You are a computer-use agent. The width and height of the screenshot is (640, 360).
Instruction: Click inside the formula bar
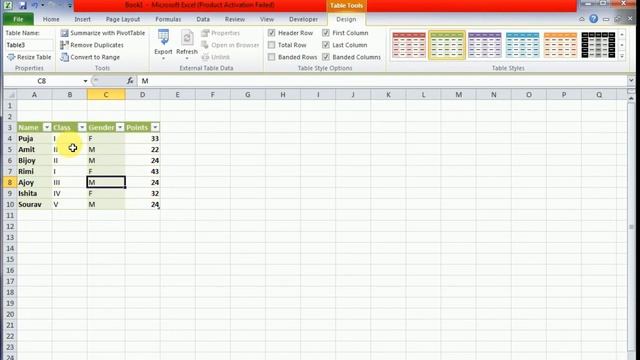coord(382,81)
